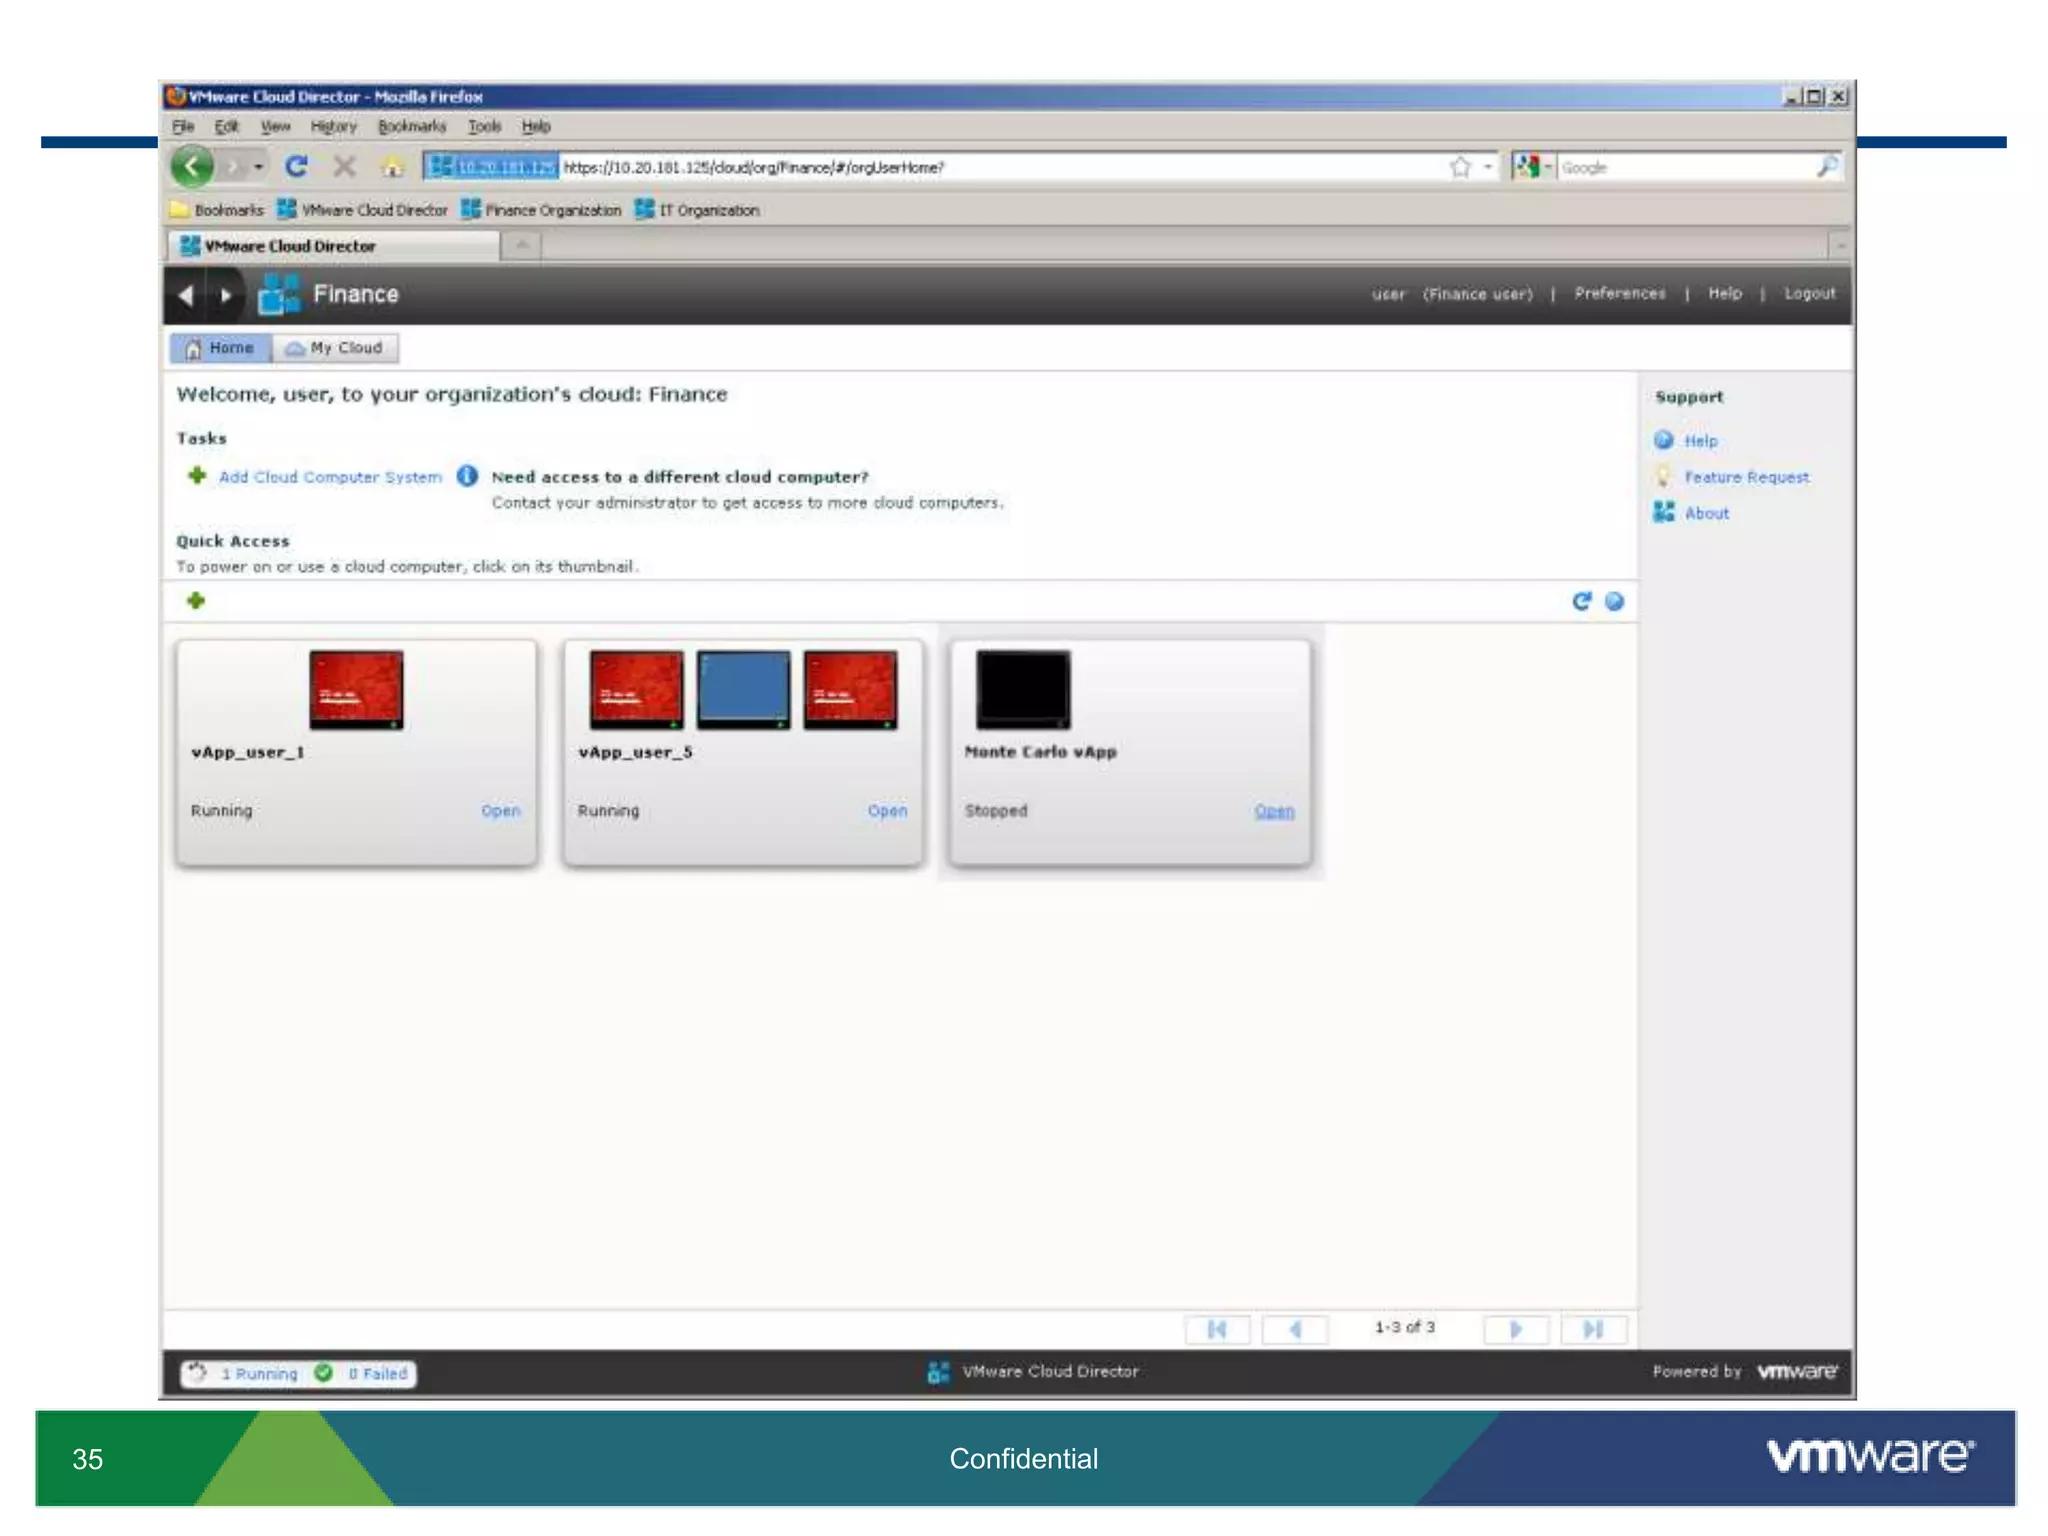Go to Firefox home page icon
The height and width of the screenshot is (1536, 2048).
tap(393, 166)
